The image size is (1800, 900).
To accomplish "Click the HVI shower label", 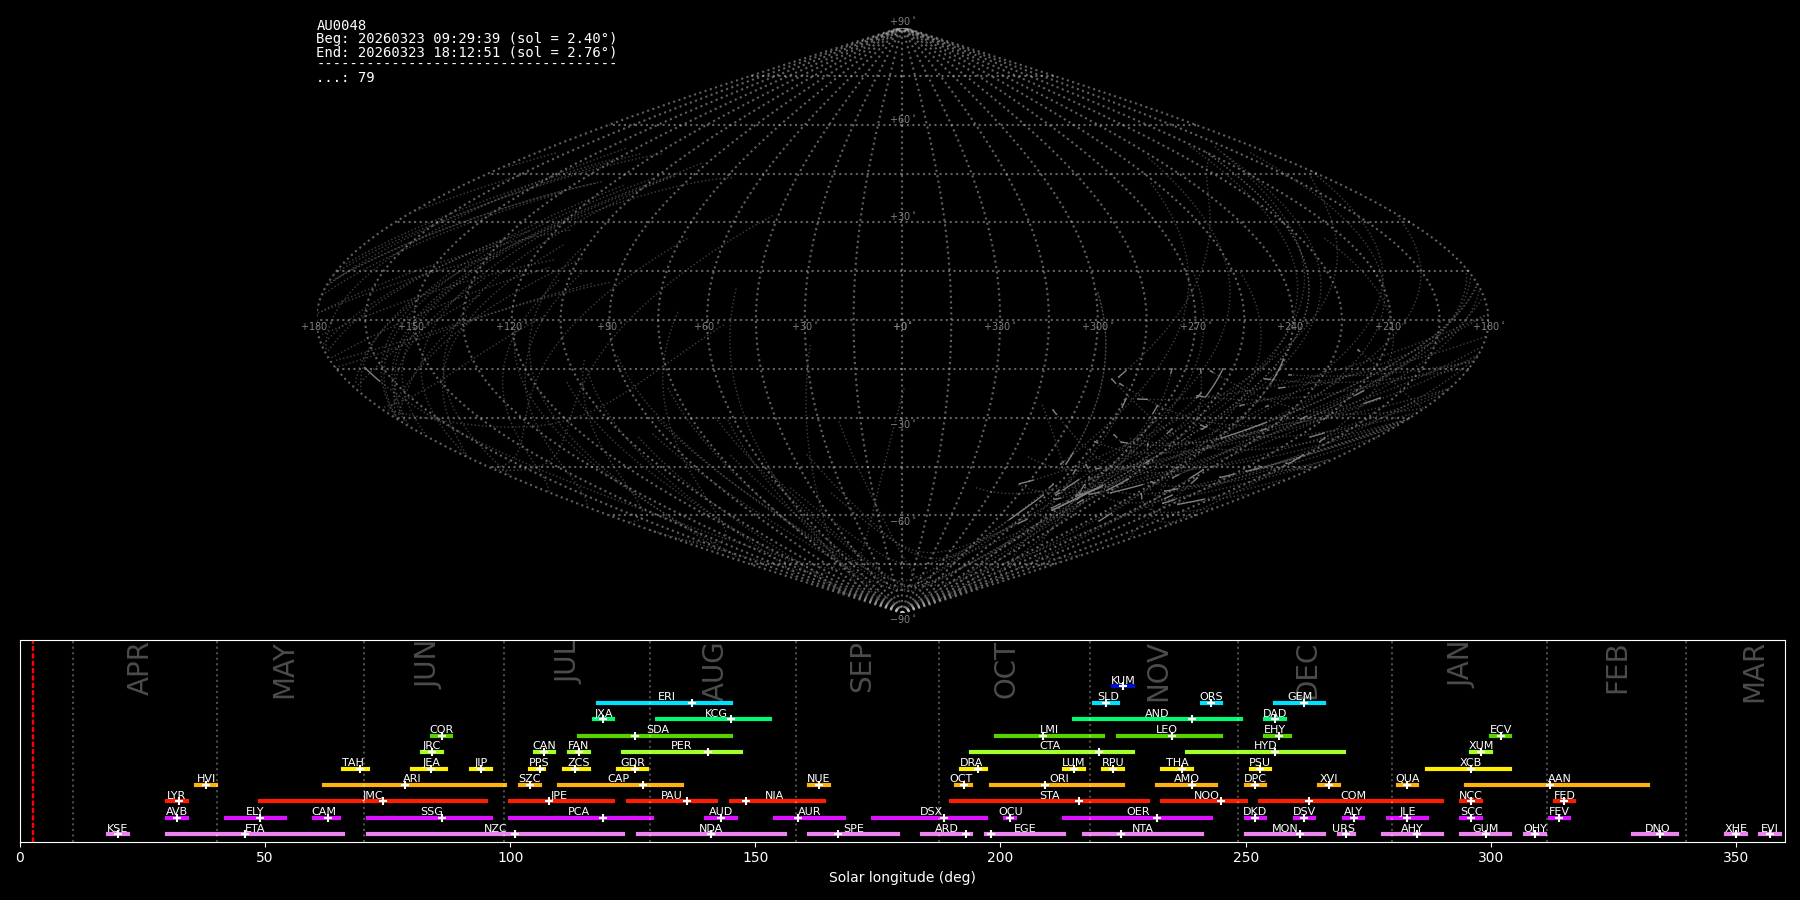I will [206, 779].
